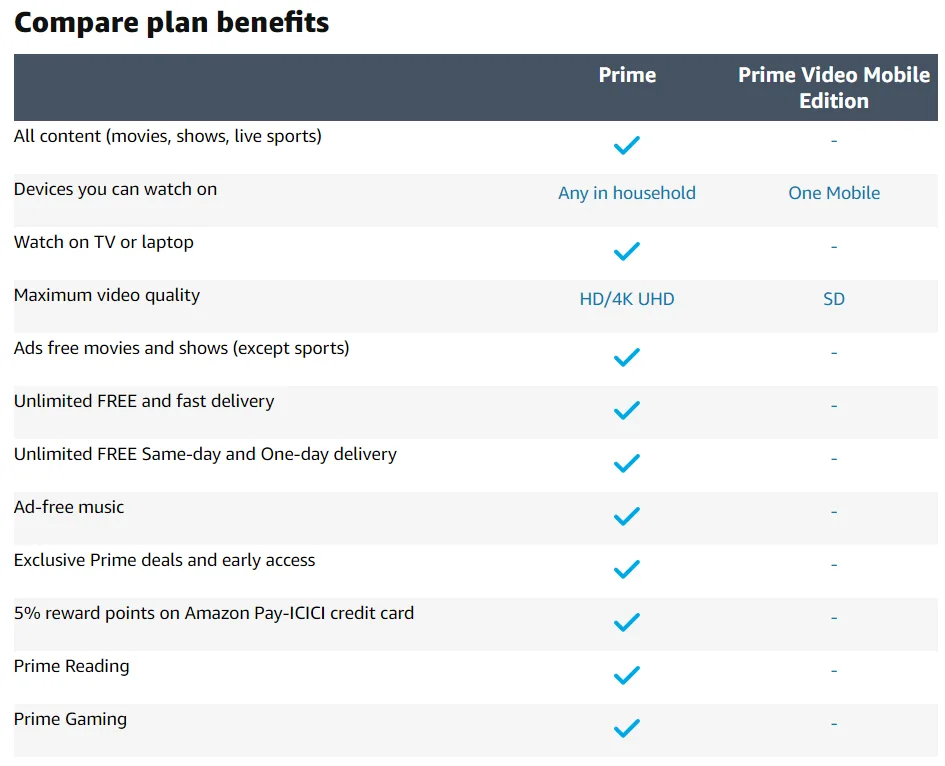Click the 'Maximum video quality' row label
This screenshot has height=766, width=945.
pos(107,295)
